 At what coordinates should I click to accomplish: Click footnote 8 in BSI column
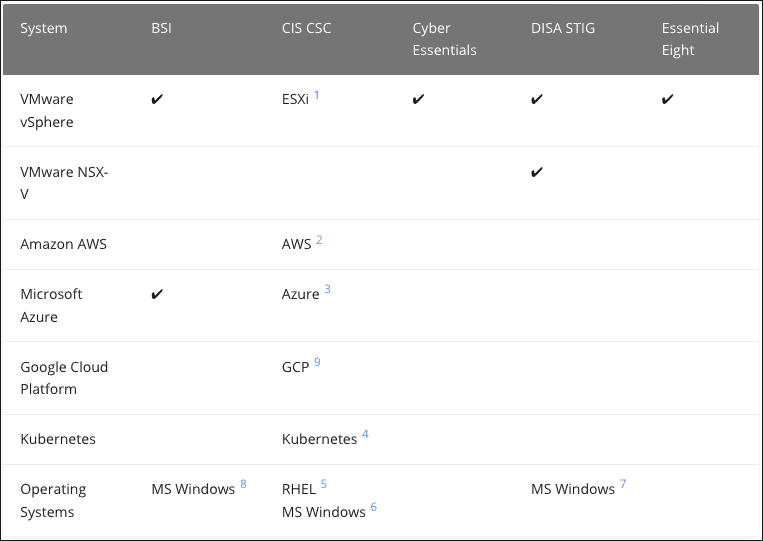243,484
